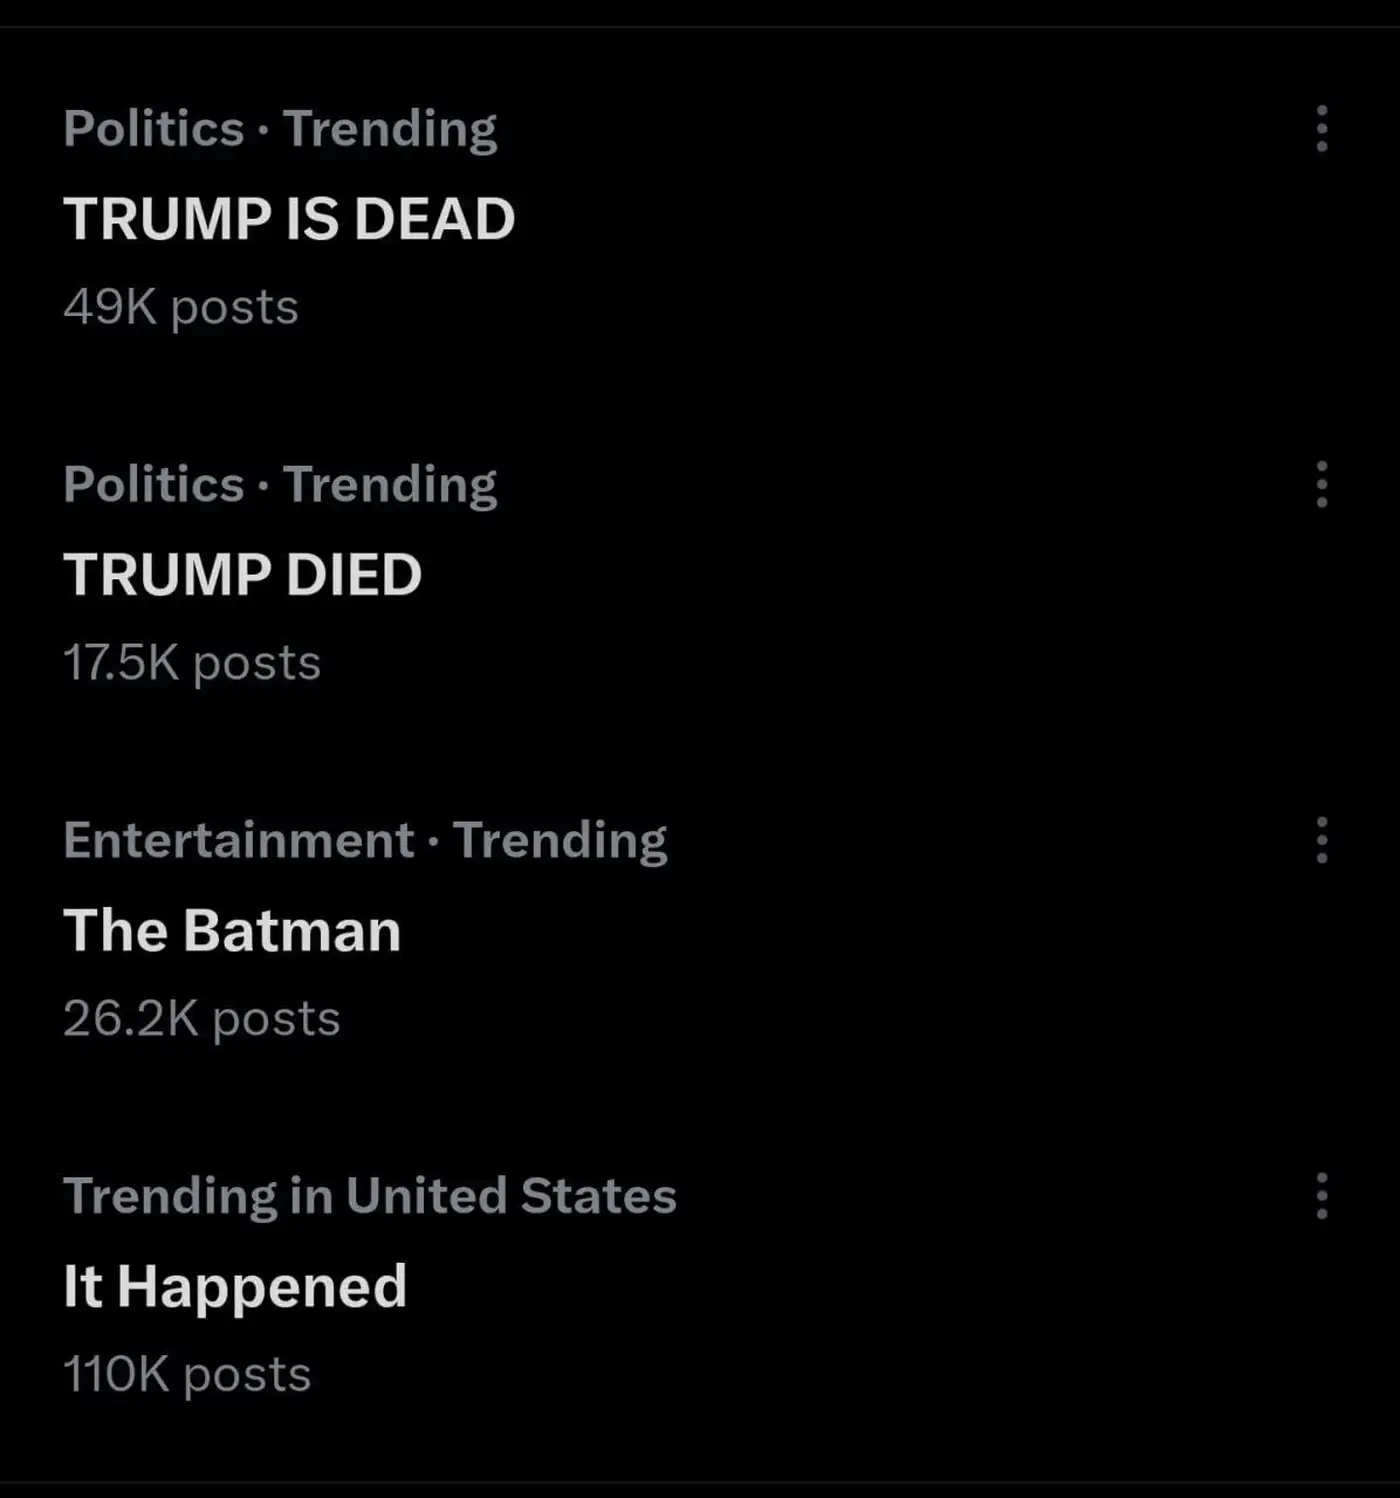Viewport: 1400px width, 1498px height.
Task: Open the It Happened trend's three-dot menu
Action: point(1321,1196)
